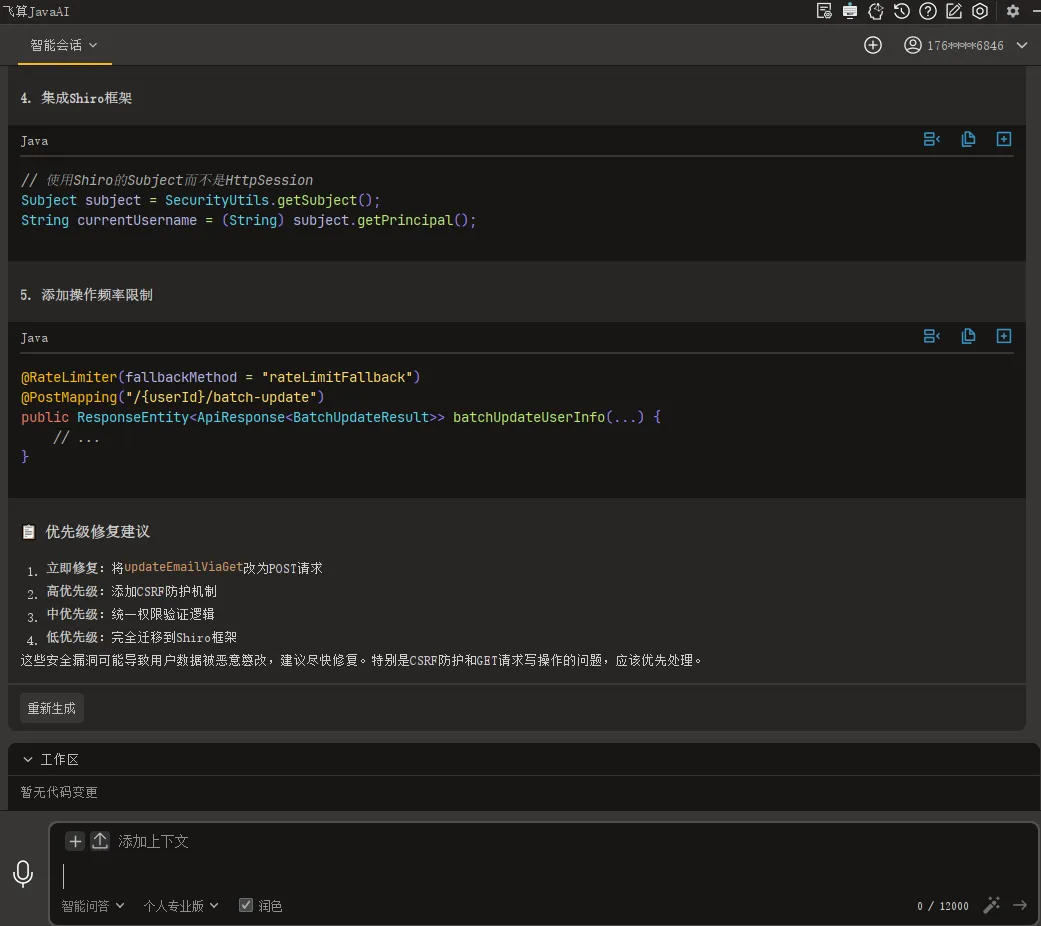Viewport: 1041px width, 926px height.
Task: Click the @PostMapping code line
Action: 173,397
